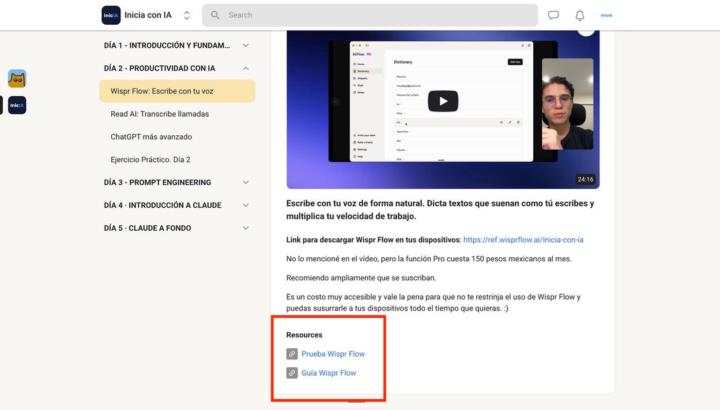
Task: Collapse DÍA 2 - Productividad con IA section
Action: pyautogui.click(x=246, y=68)
